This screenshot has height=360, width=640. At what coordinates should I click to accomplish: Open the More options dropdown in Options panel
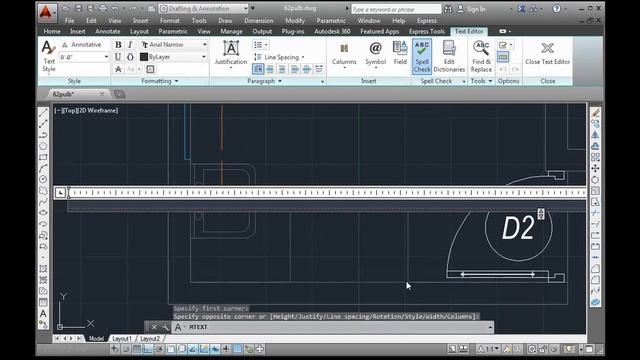tap(505, 44)
